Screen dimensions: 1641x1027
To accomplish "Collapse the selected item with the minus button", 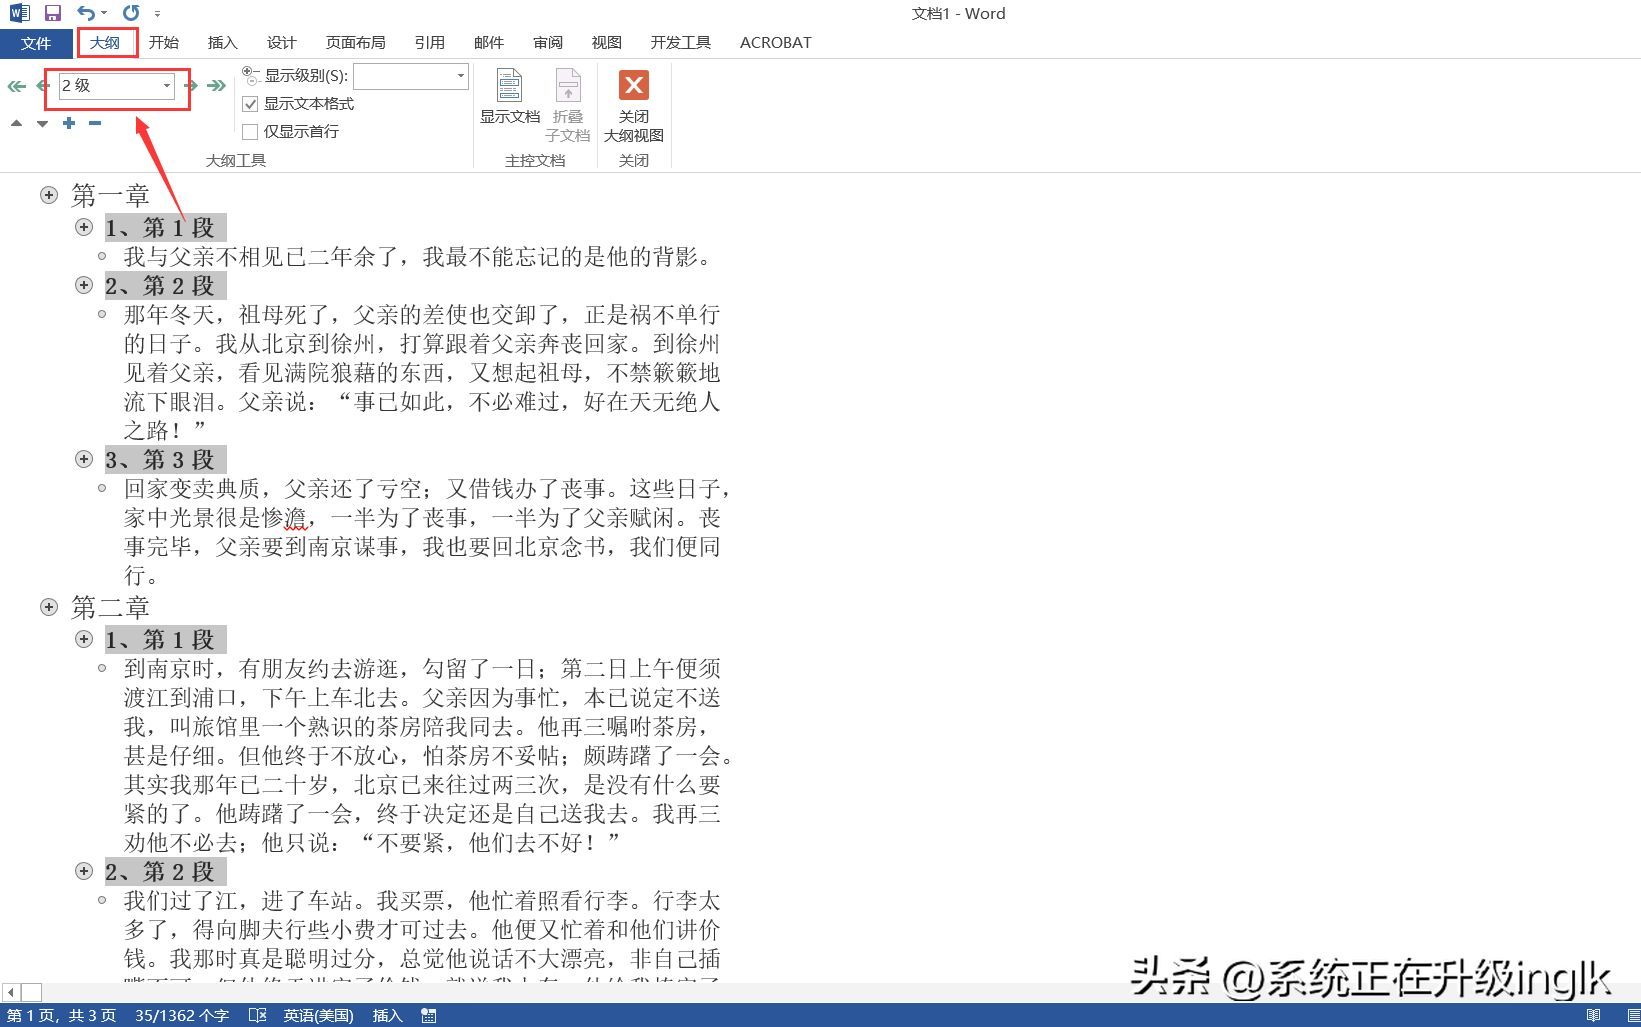I will 95,123.
